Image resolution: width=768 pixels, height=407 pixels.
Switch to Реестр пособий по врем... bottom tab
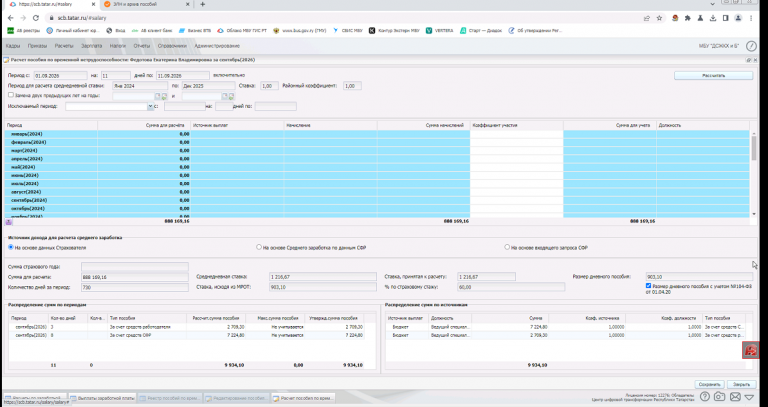tap(170, 398)
